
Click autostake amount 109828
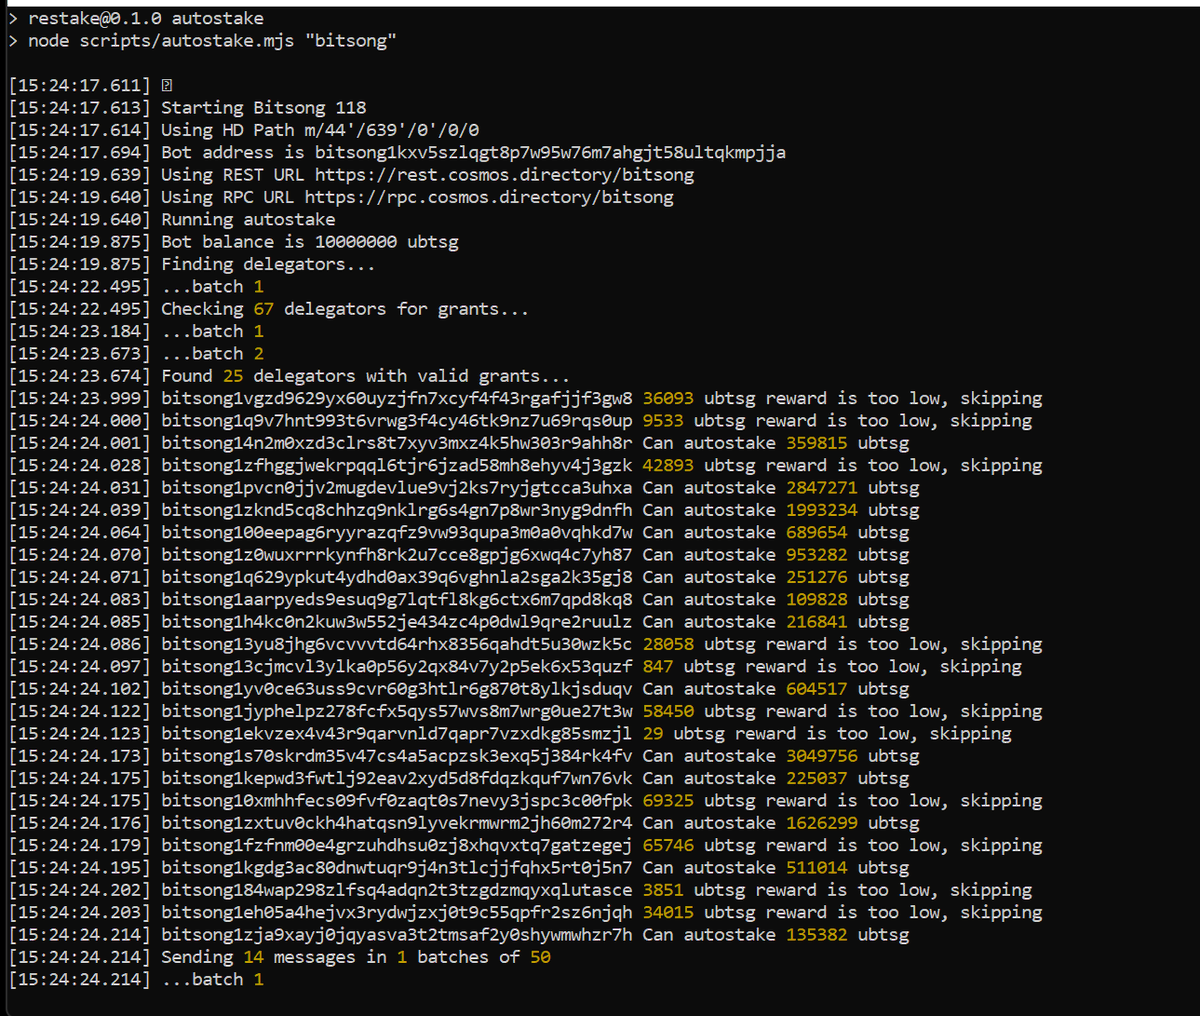tap(816, 600)
